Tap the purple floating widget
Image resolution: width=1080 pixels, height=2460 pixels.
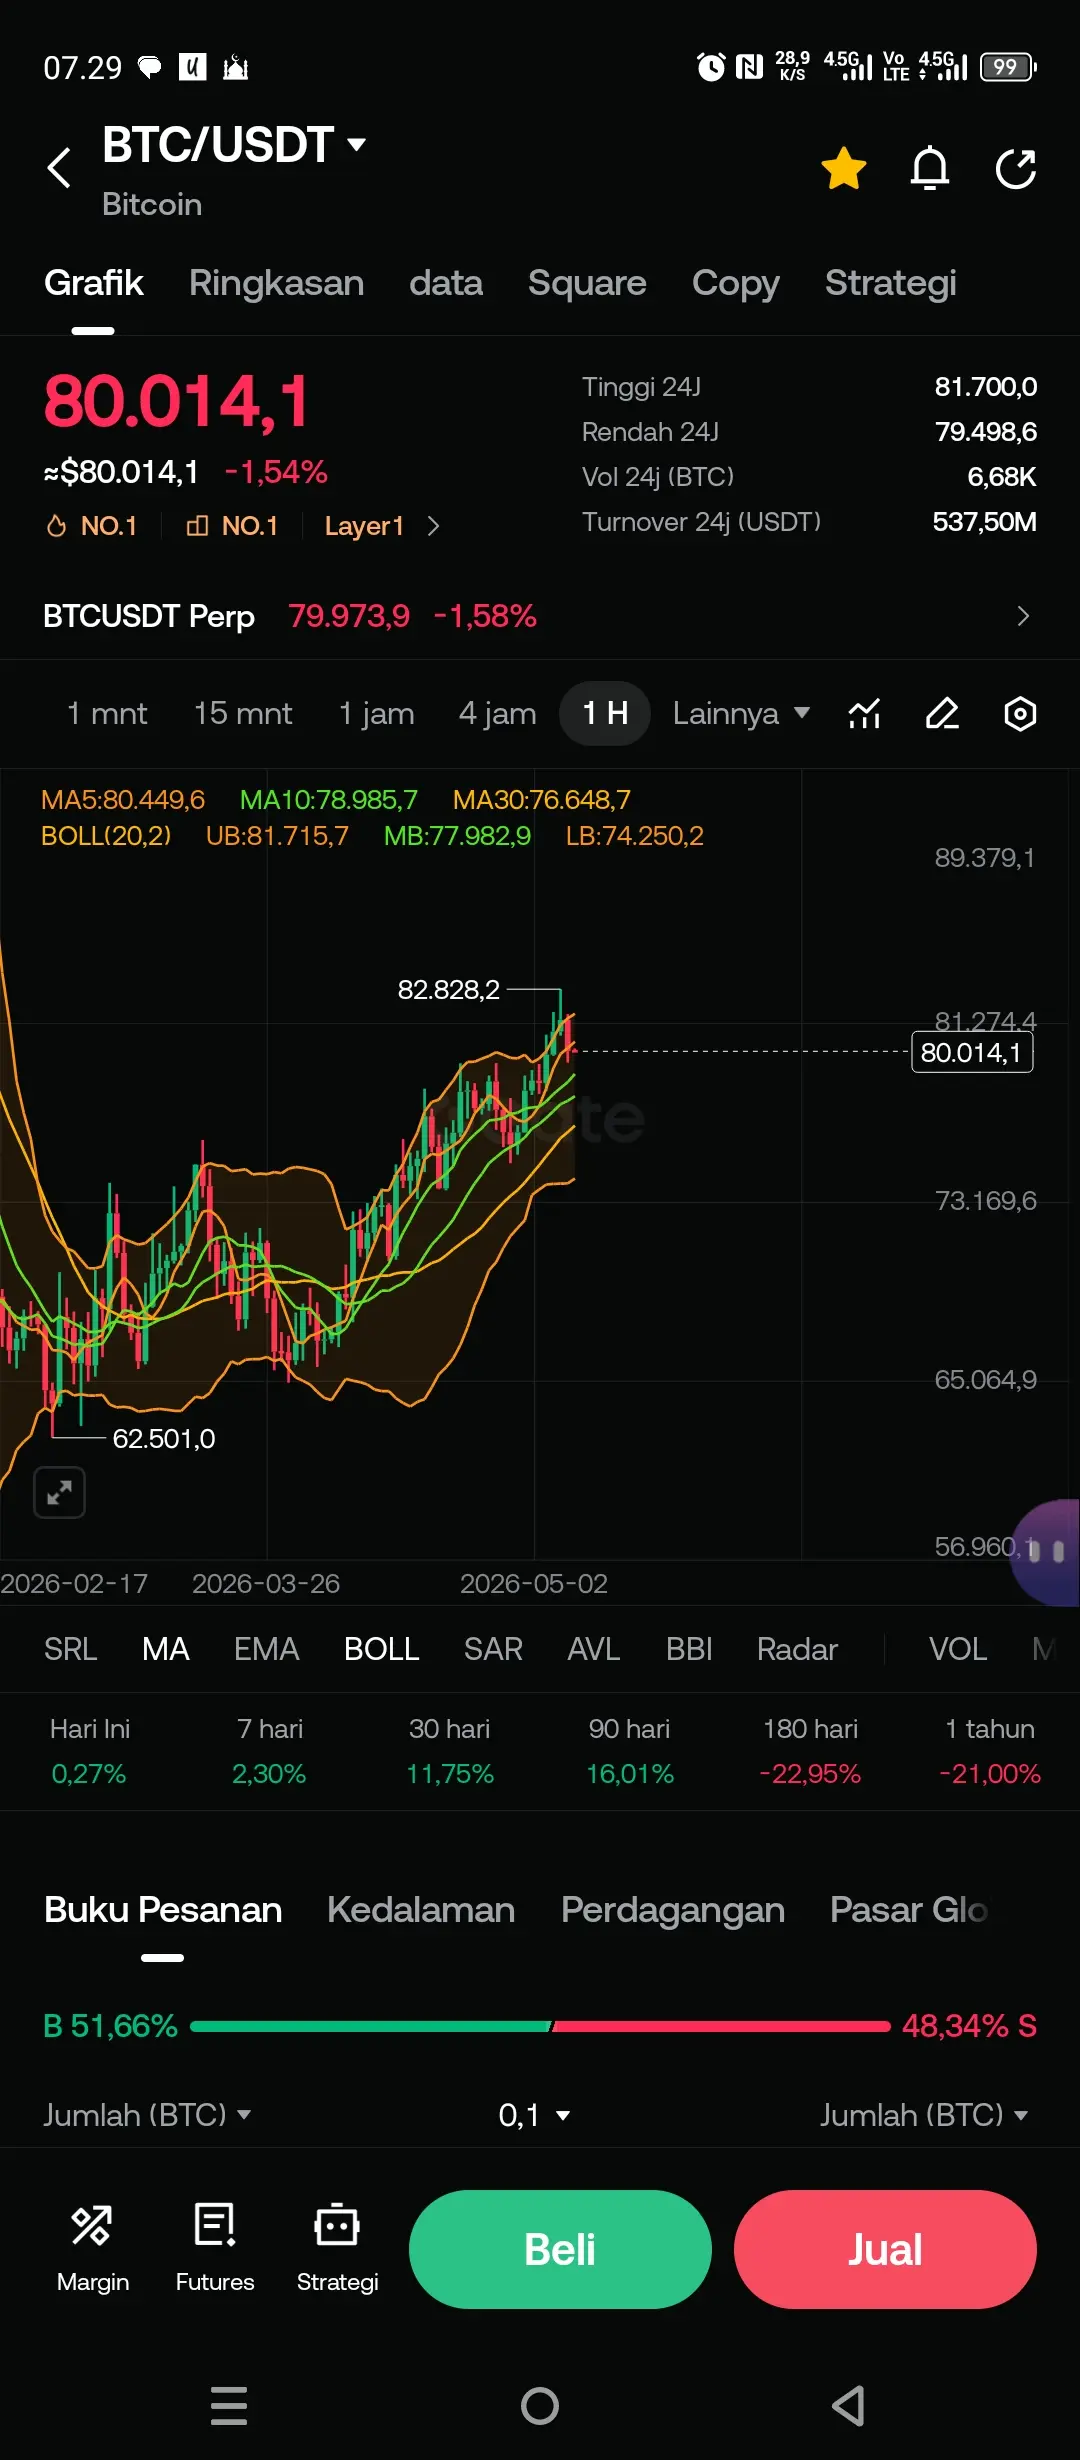pos(1046,1552)
